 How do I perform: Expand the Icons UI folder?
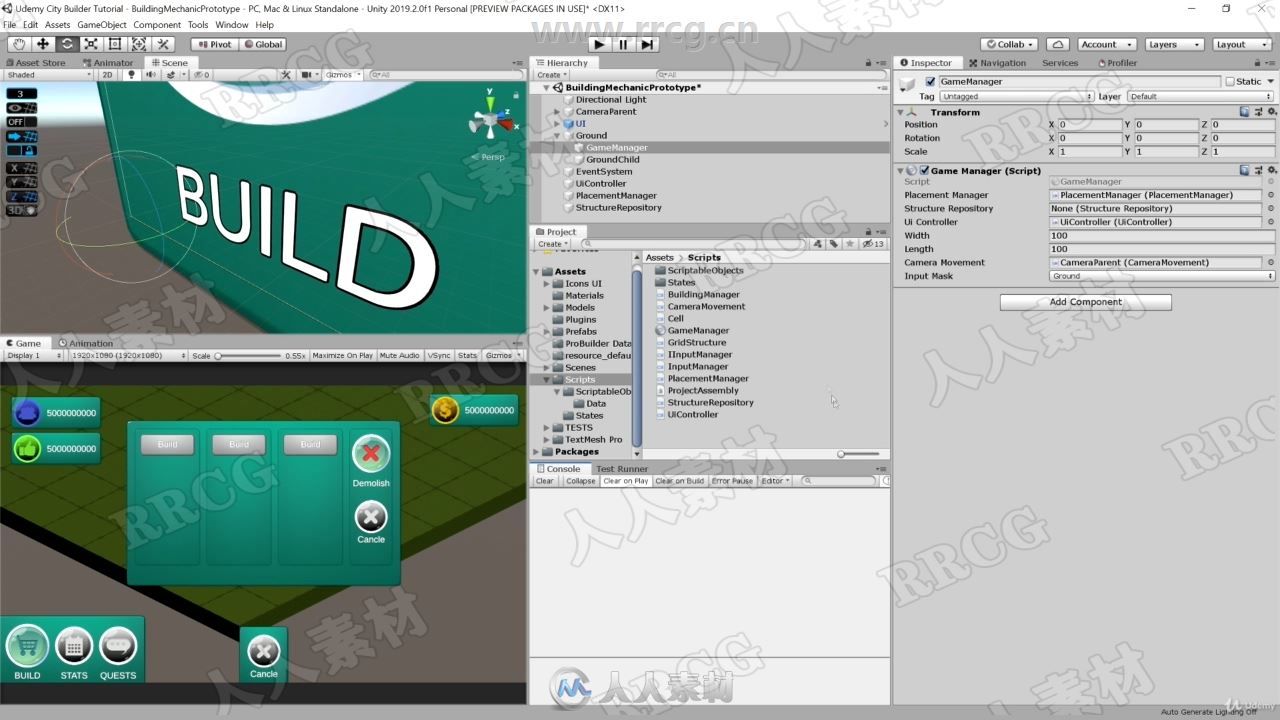[x=547, y=284]
